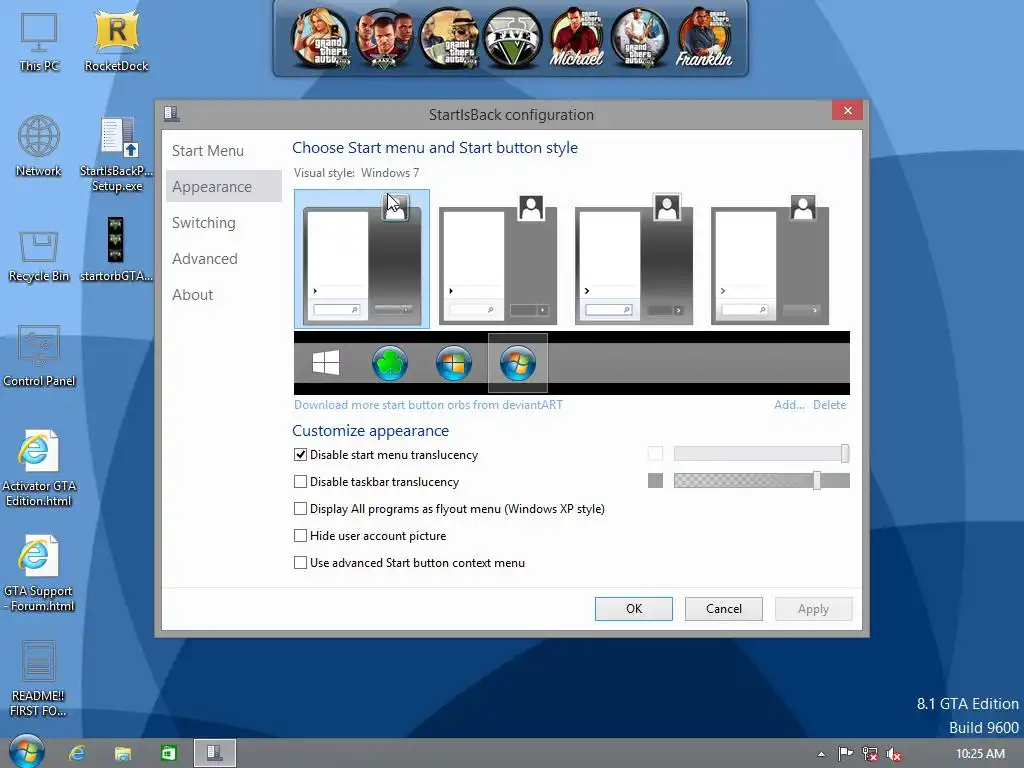Select the Activator GTA Edition.html file
Viewport: 1024px width, 768px height.
[39, 468]
